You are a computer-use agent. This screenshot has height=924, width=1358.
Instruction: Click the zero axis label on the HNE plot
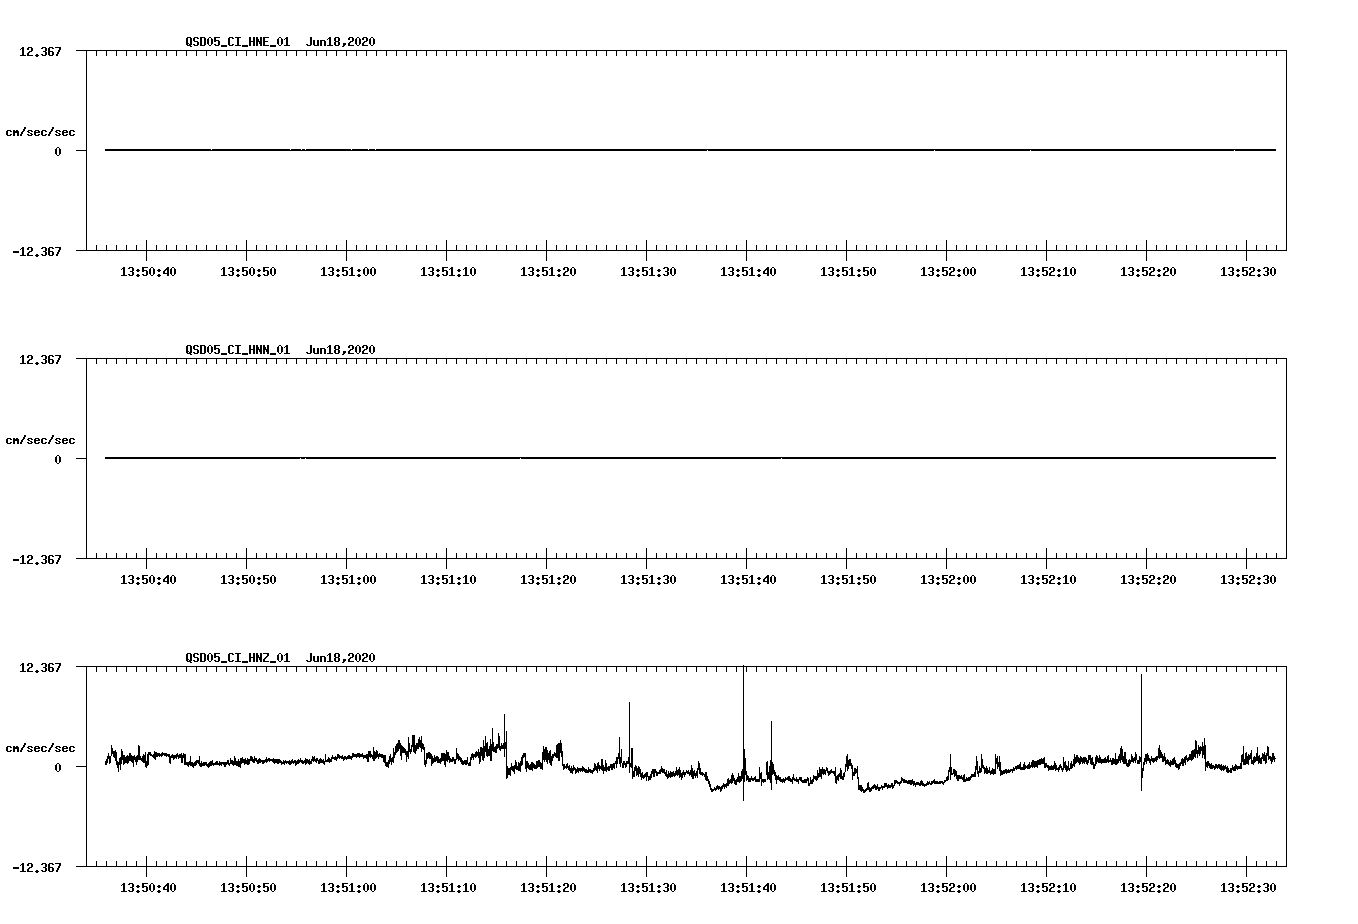pyautogui.click(x=58, y=151)
